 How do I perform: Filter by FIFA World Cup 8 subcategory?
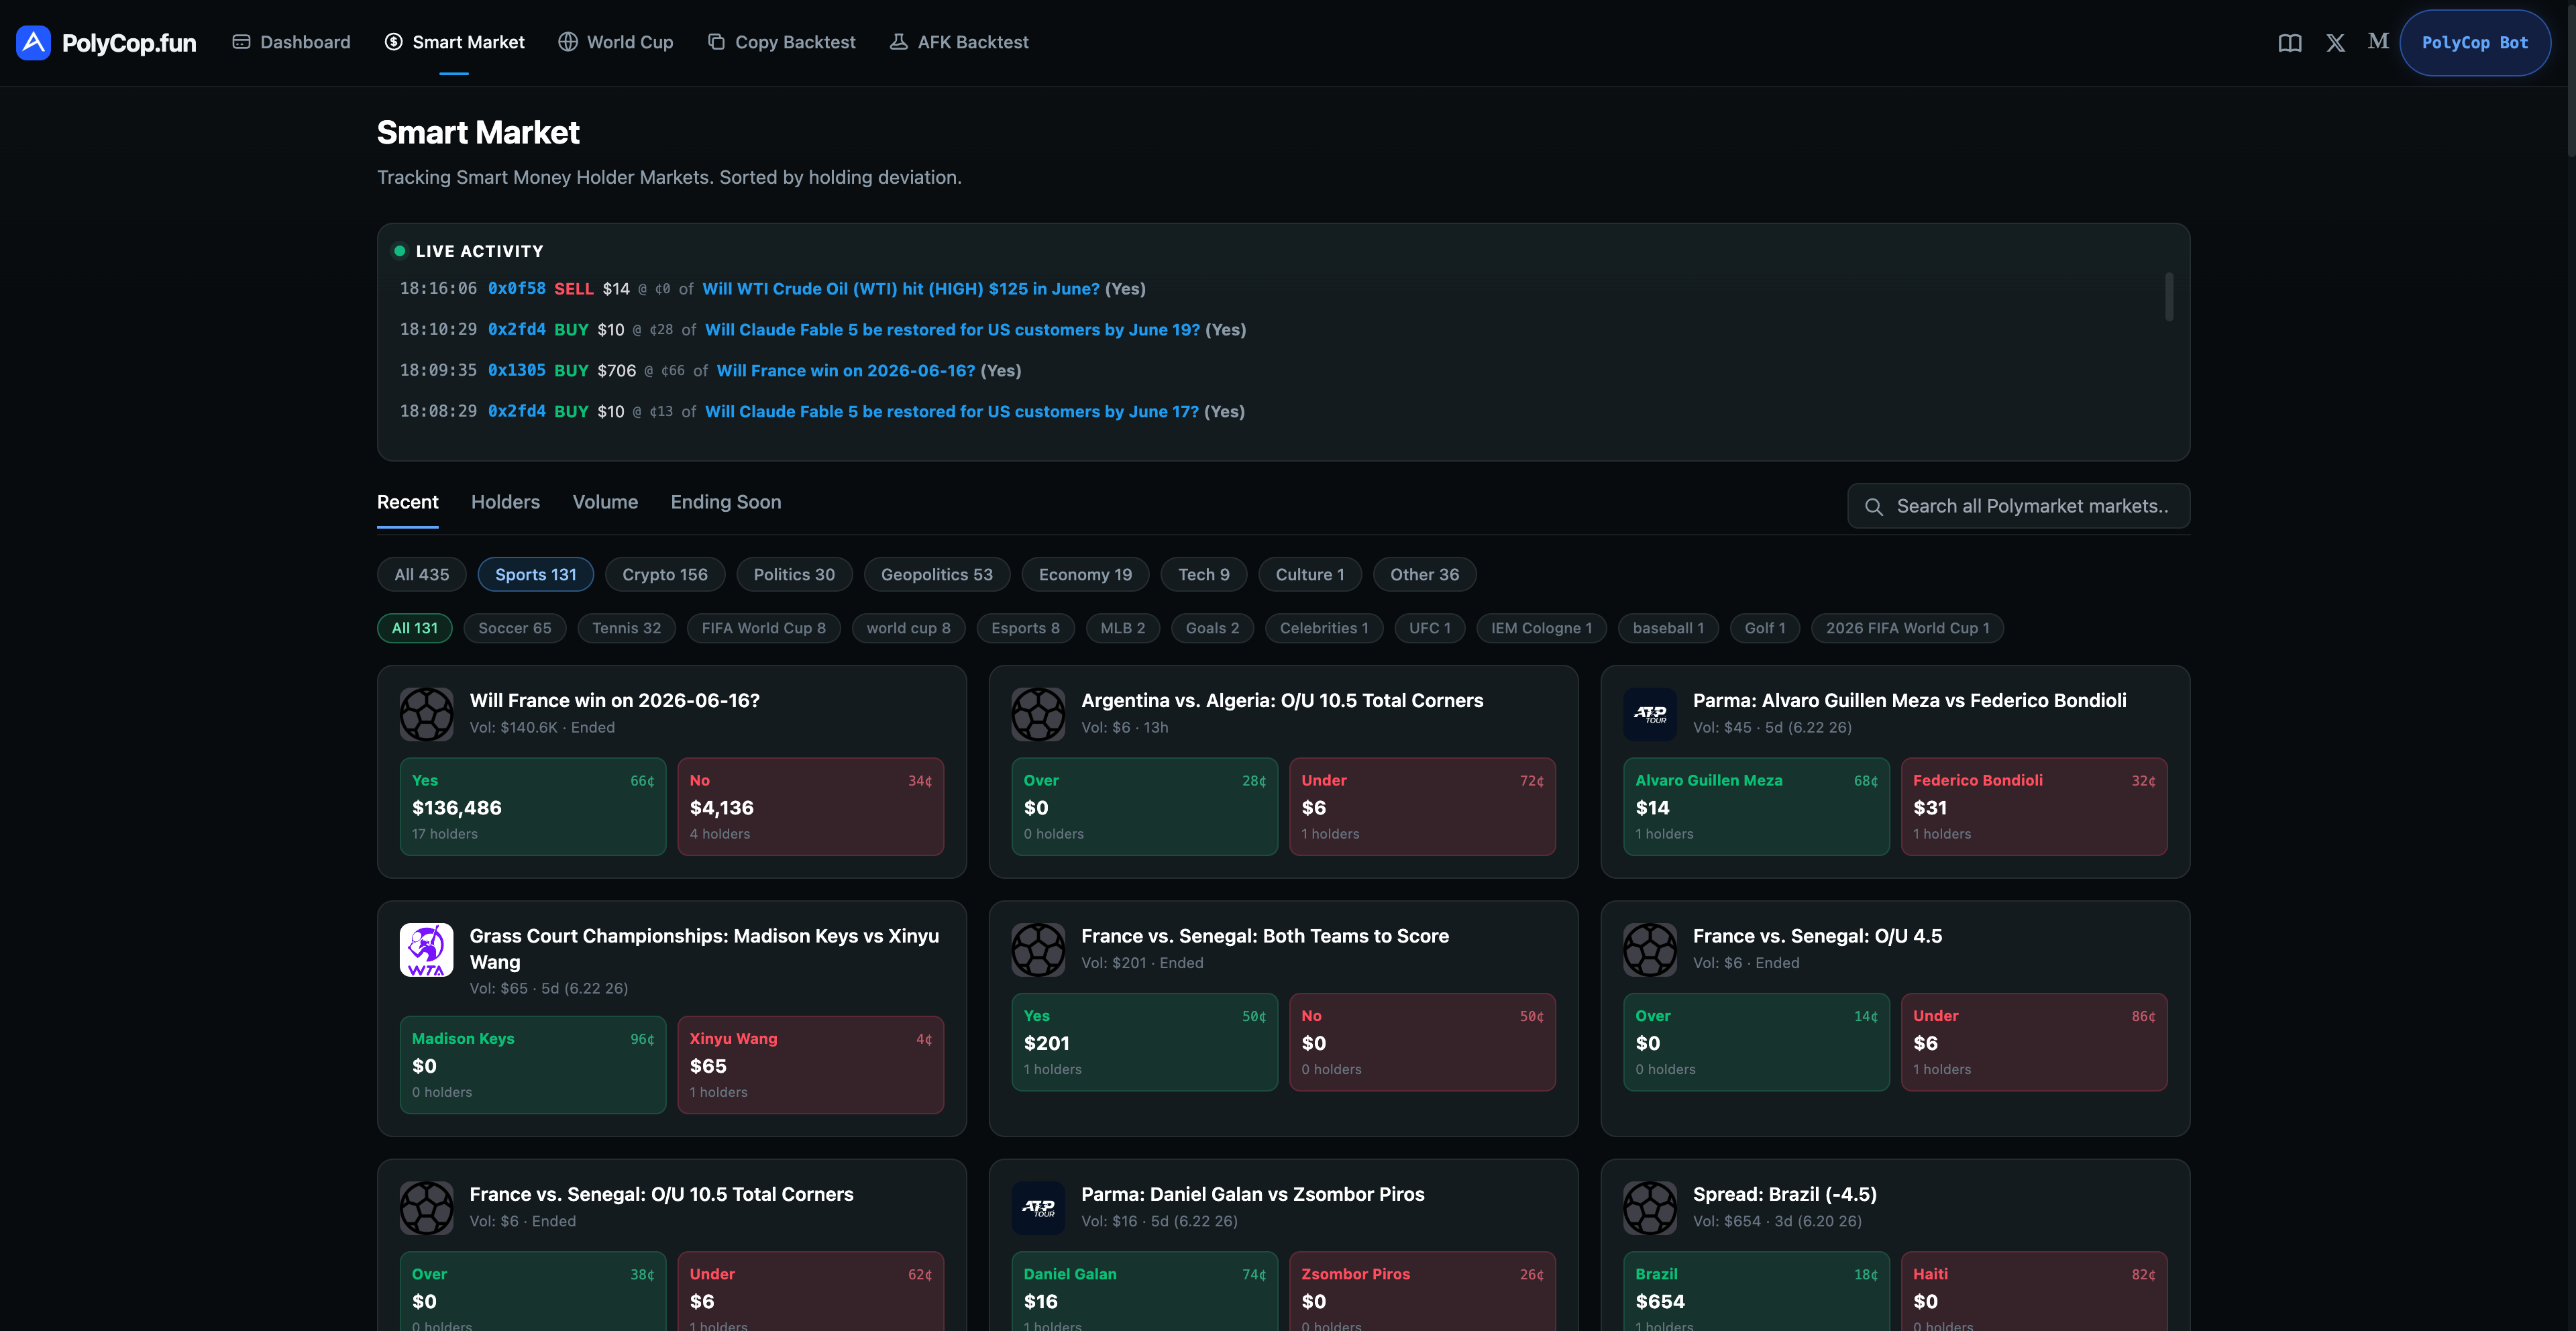point(763,628)
